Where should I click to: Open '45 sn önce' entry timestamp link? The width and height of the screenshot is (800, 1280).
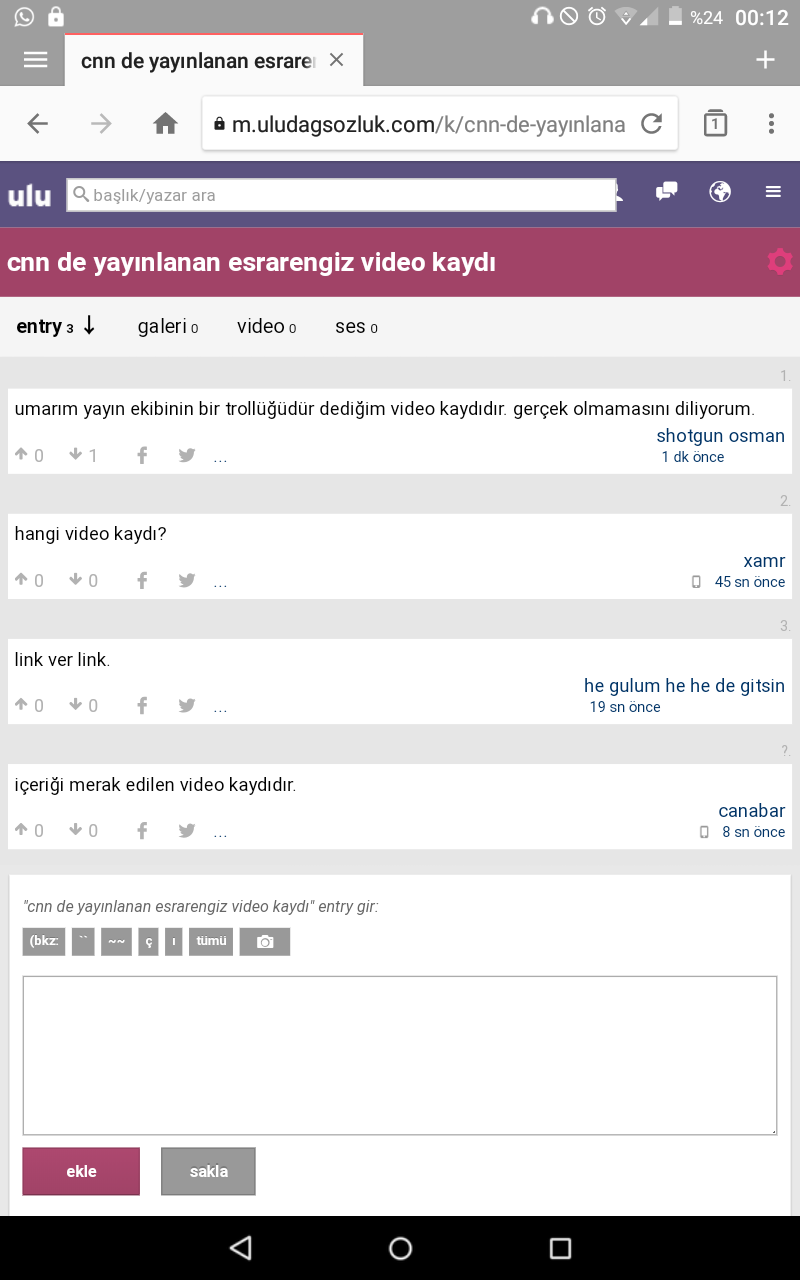[750, 582]
